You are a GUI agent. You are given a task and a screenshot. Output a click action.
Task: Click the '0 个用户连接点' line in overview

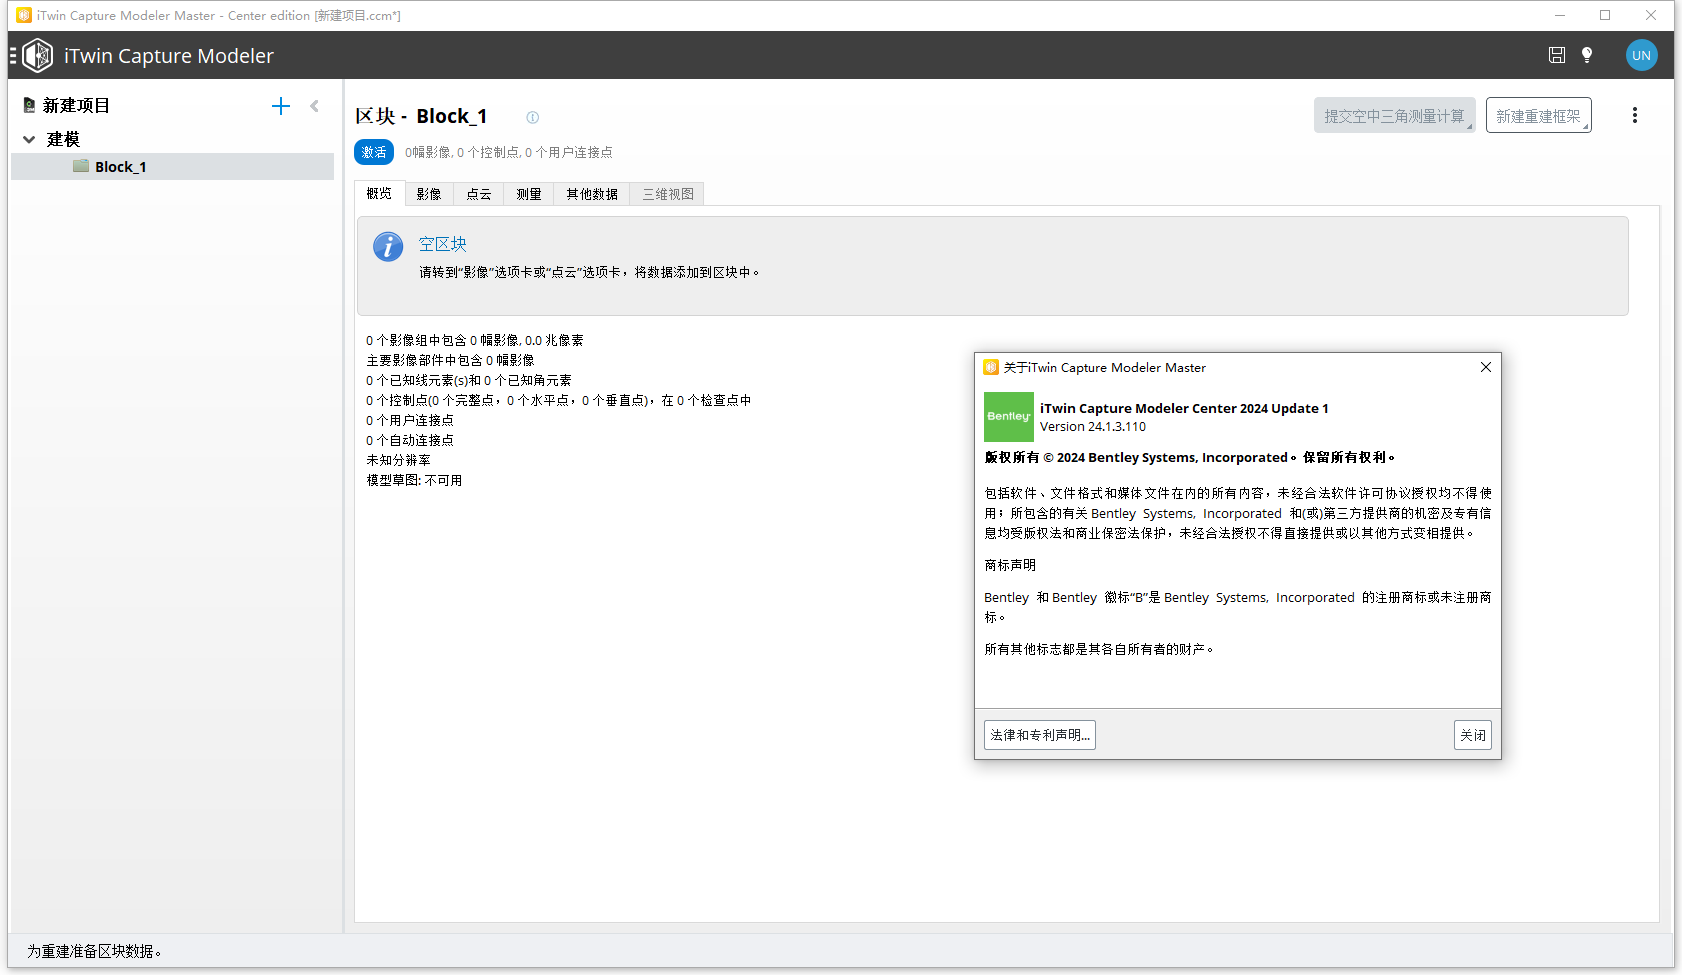click(x=410, y=420)
